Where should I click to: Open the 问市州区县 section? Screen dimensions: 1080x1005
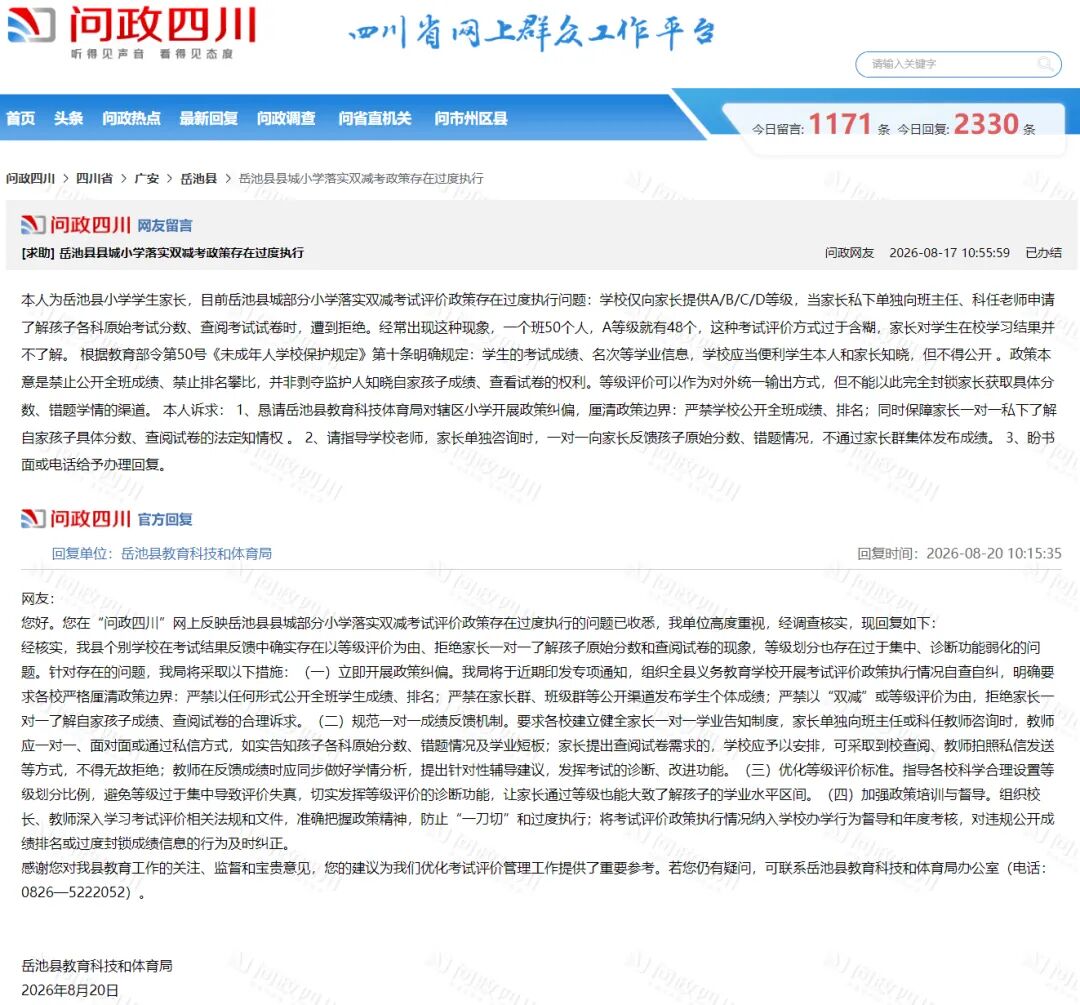pyautogui.click(x=470, y=118)
